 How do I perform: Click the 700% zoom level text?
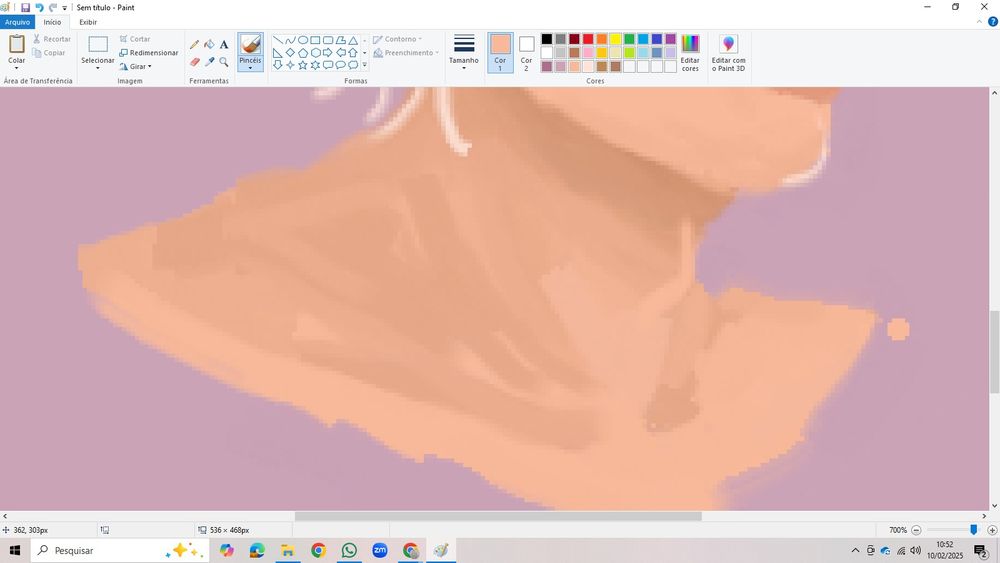[x=897, y=530]
